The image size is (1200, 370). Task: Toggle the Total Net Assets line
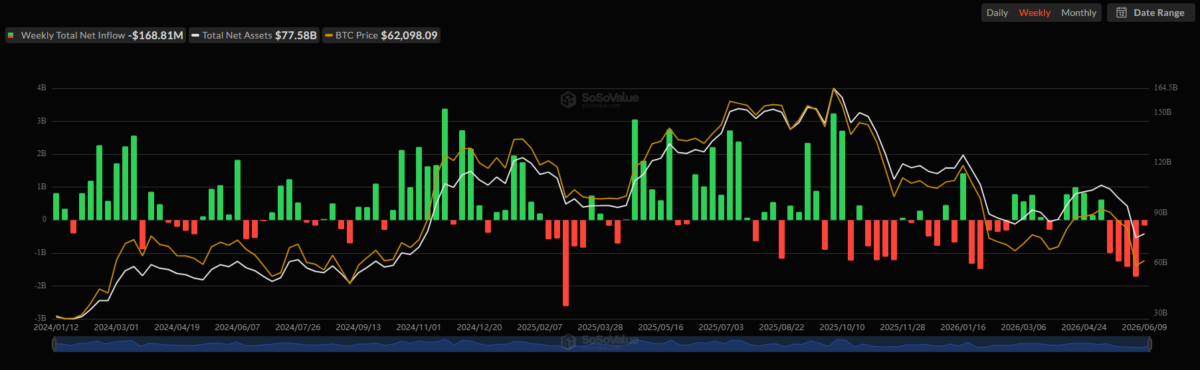pyautogui.click(x=255, y=35)
